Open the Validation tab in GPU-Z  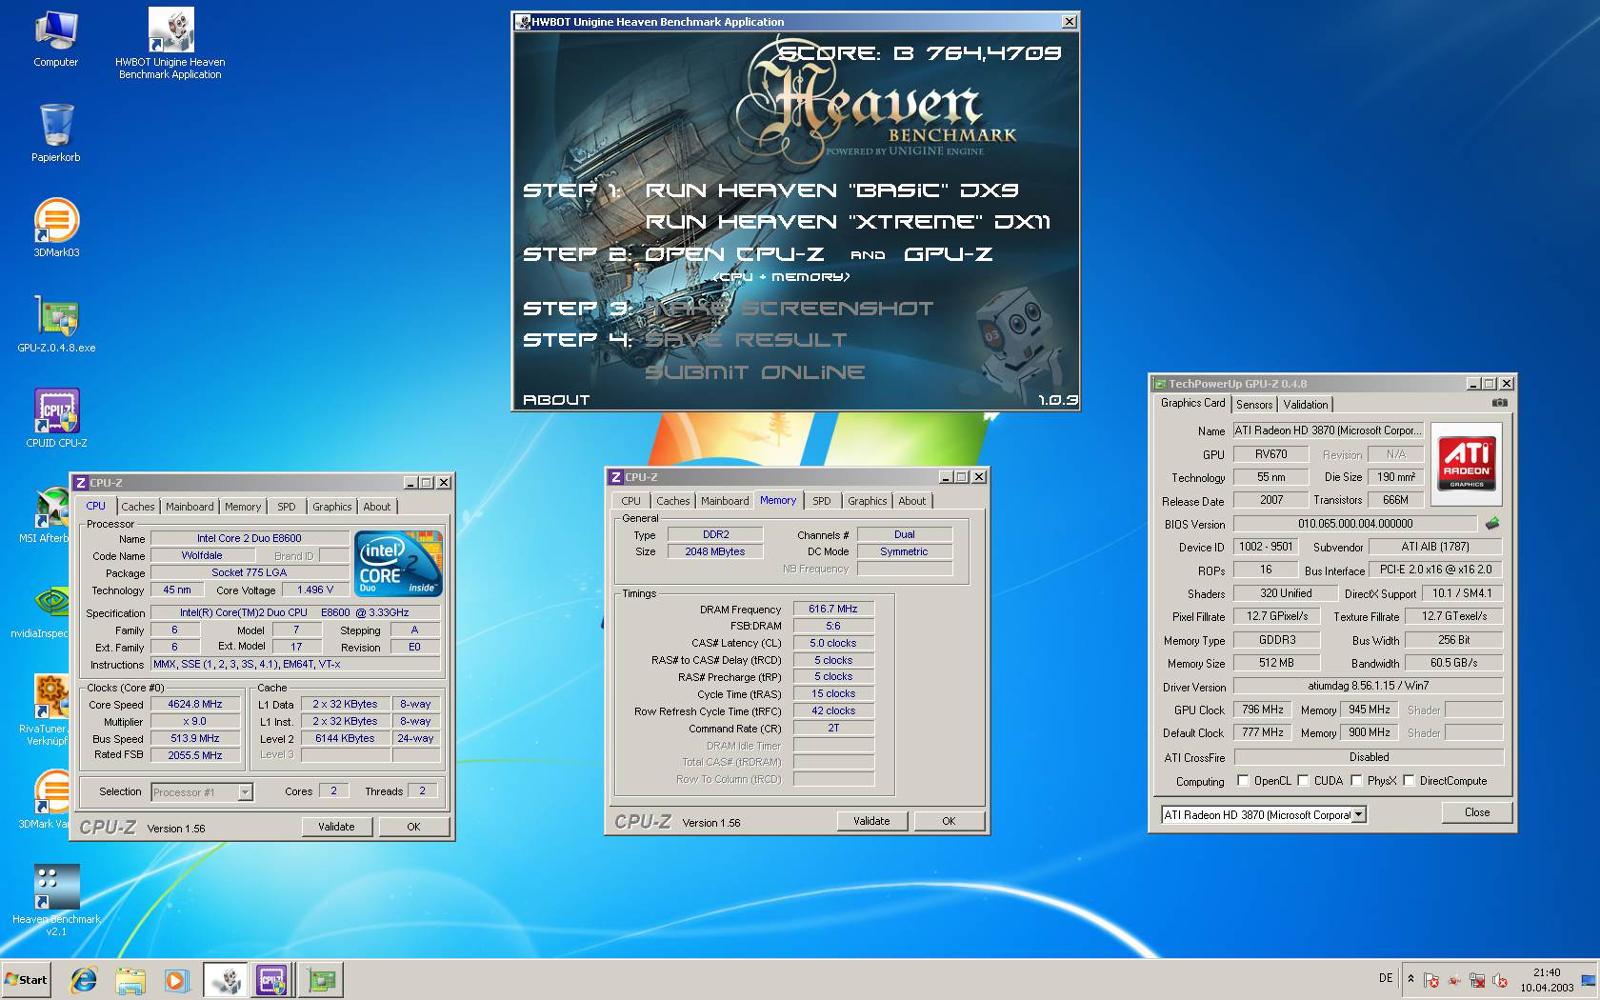click(x=1306, y=404)
